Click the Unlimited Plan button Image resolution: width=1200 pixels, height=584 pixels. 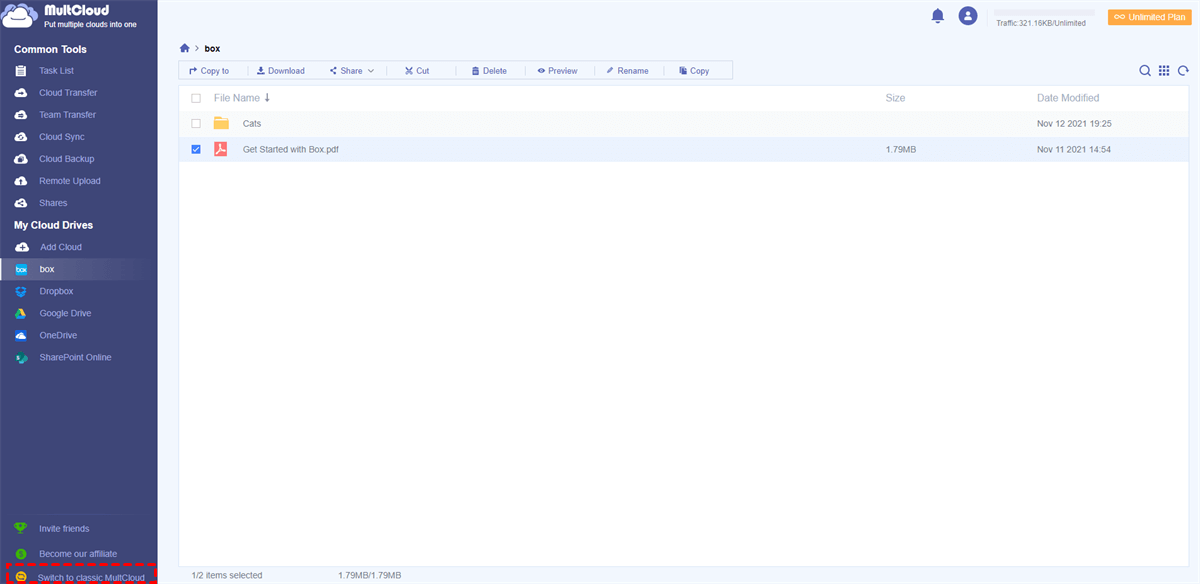click(x=1149, y=17)
